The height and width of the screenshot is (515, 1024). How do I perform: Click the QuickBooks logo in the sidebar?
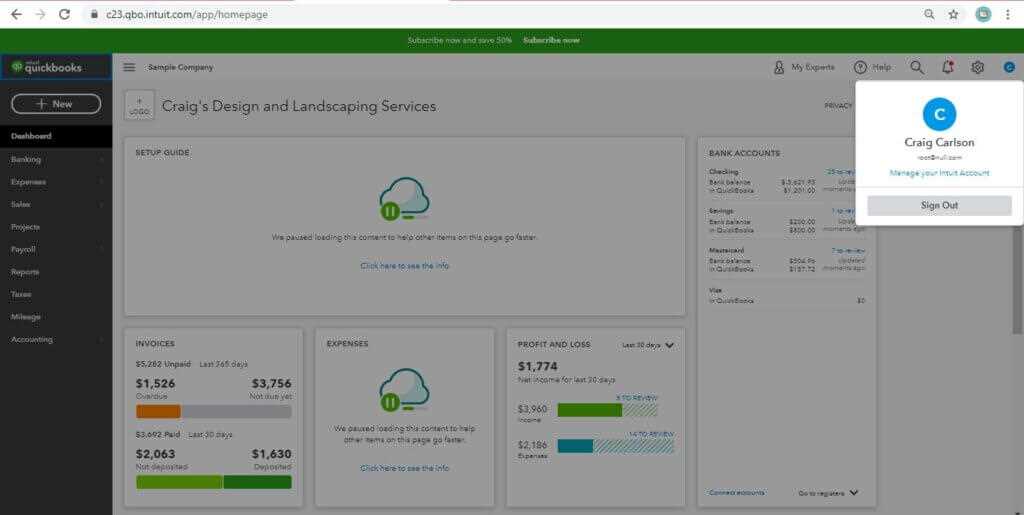point(46,67)
